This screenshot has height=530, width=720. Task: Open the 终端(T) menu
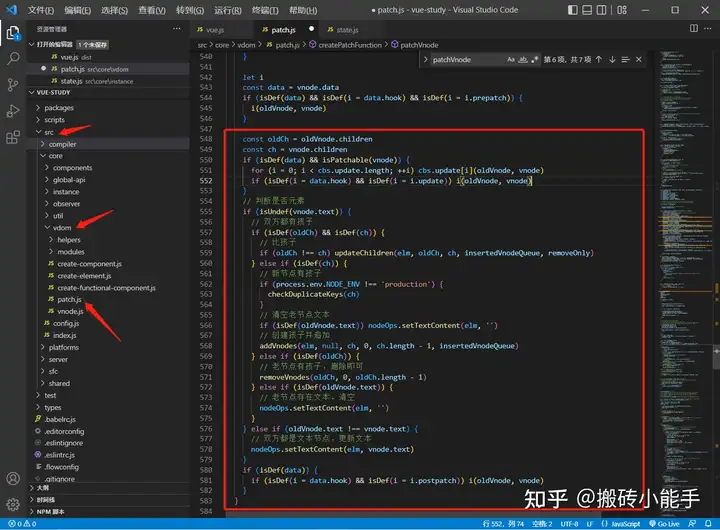click(x=265, y=10)
